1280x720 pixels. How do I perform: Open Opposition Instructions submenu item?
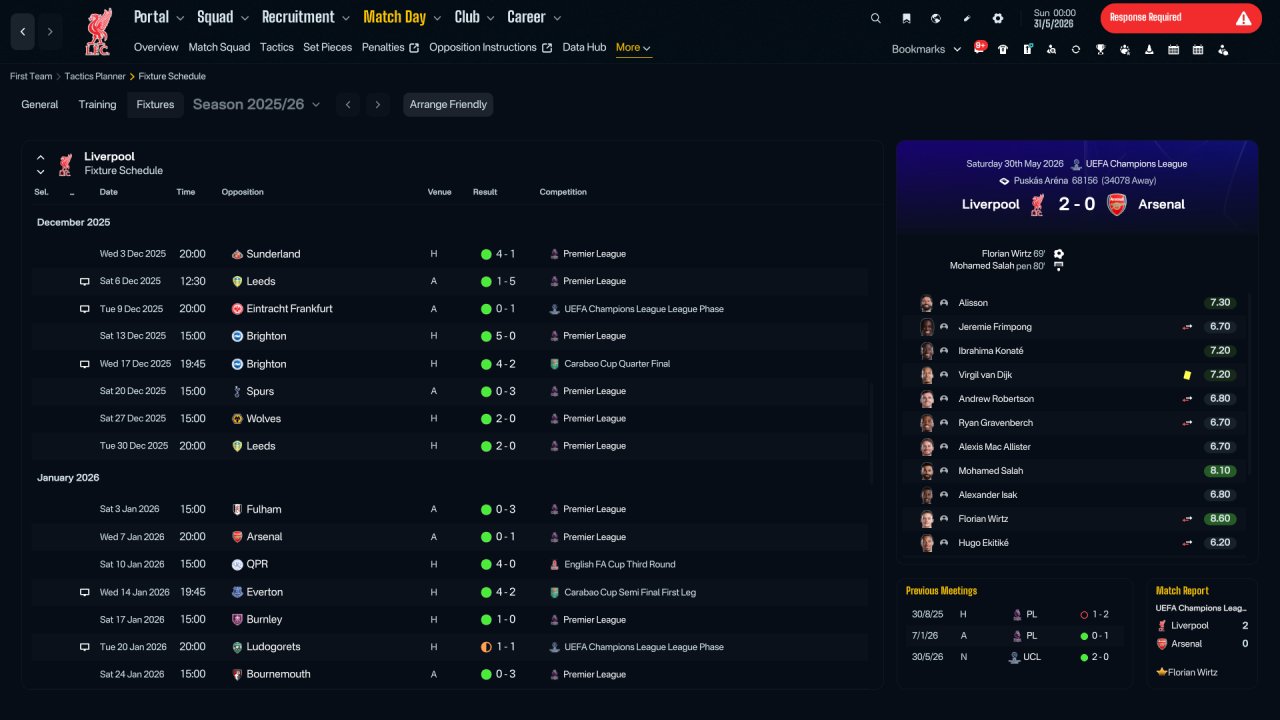click(490, 48)
